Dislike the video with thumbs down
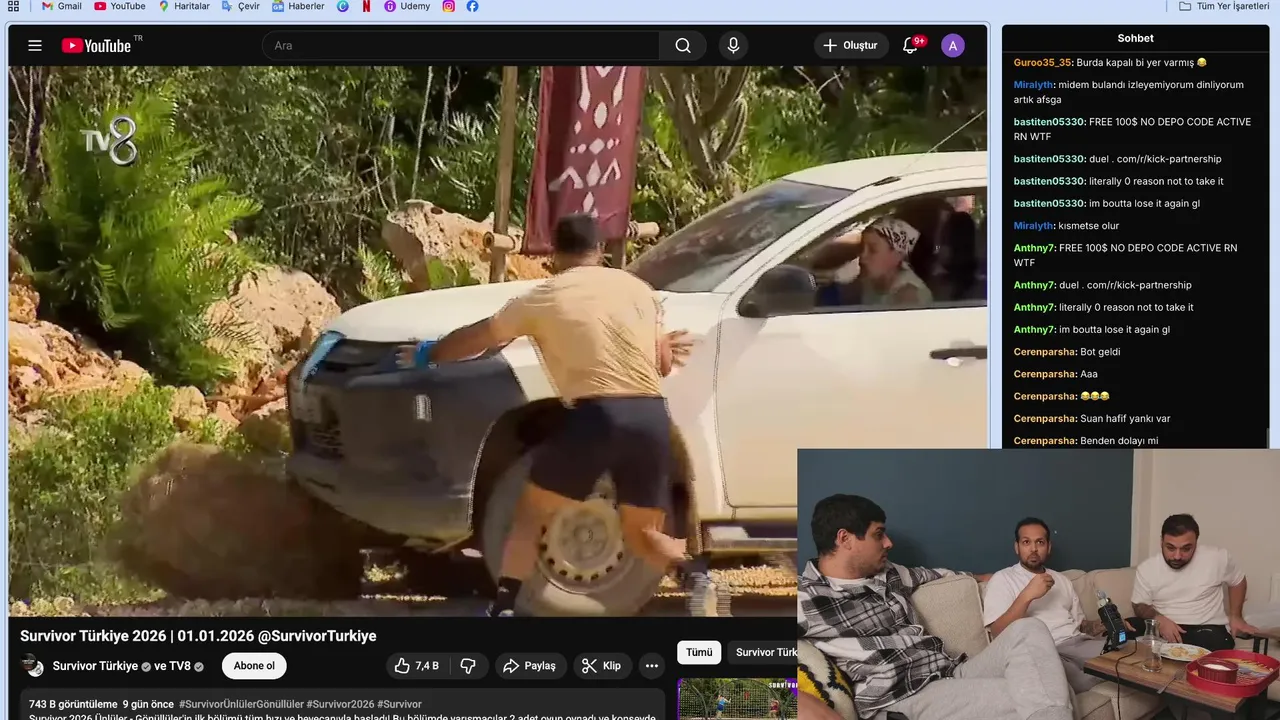The width and height of the screenshot is (1280, 720). (467, 666)
